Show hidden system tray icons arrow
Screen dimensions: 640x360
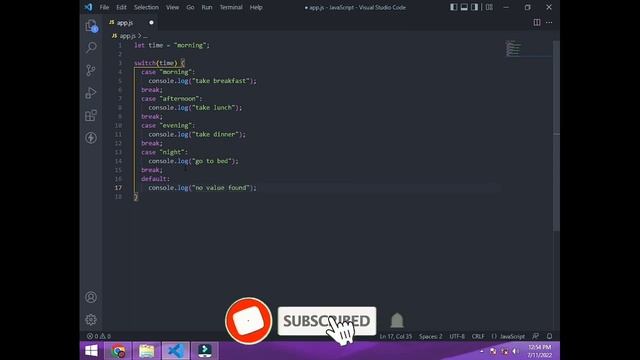point(482,351)
